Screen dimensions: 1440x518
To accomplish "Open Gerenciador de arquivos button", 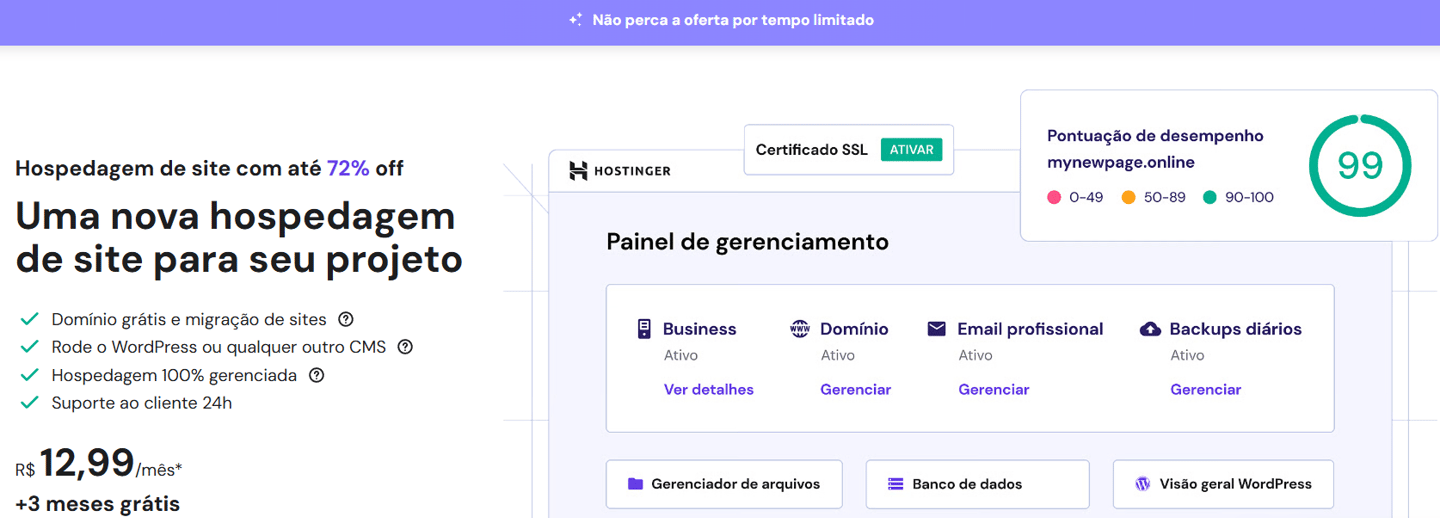I will coord(724,484).
